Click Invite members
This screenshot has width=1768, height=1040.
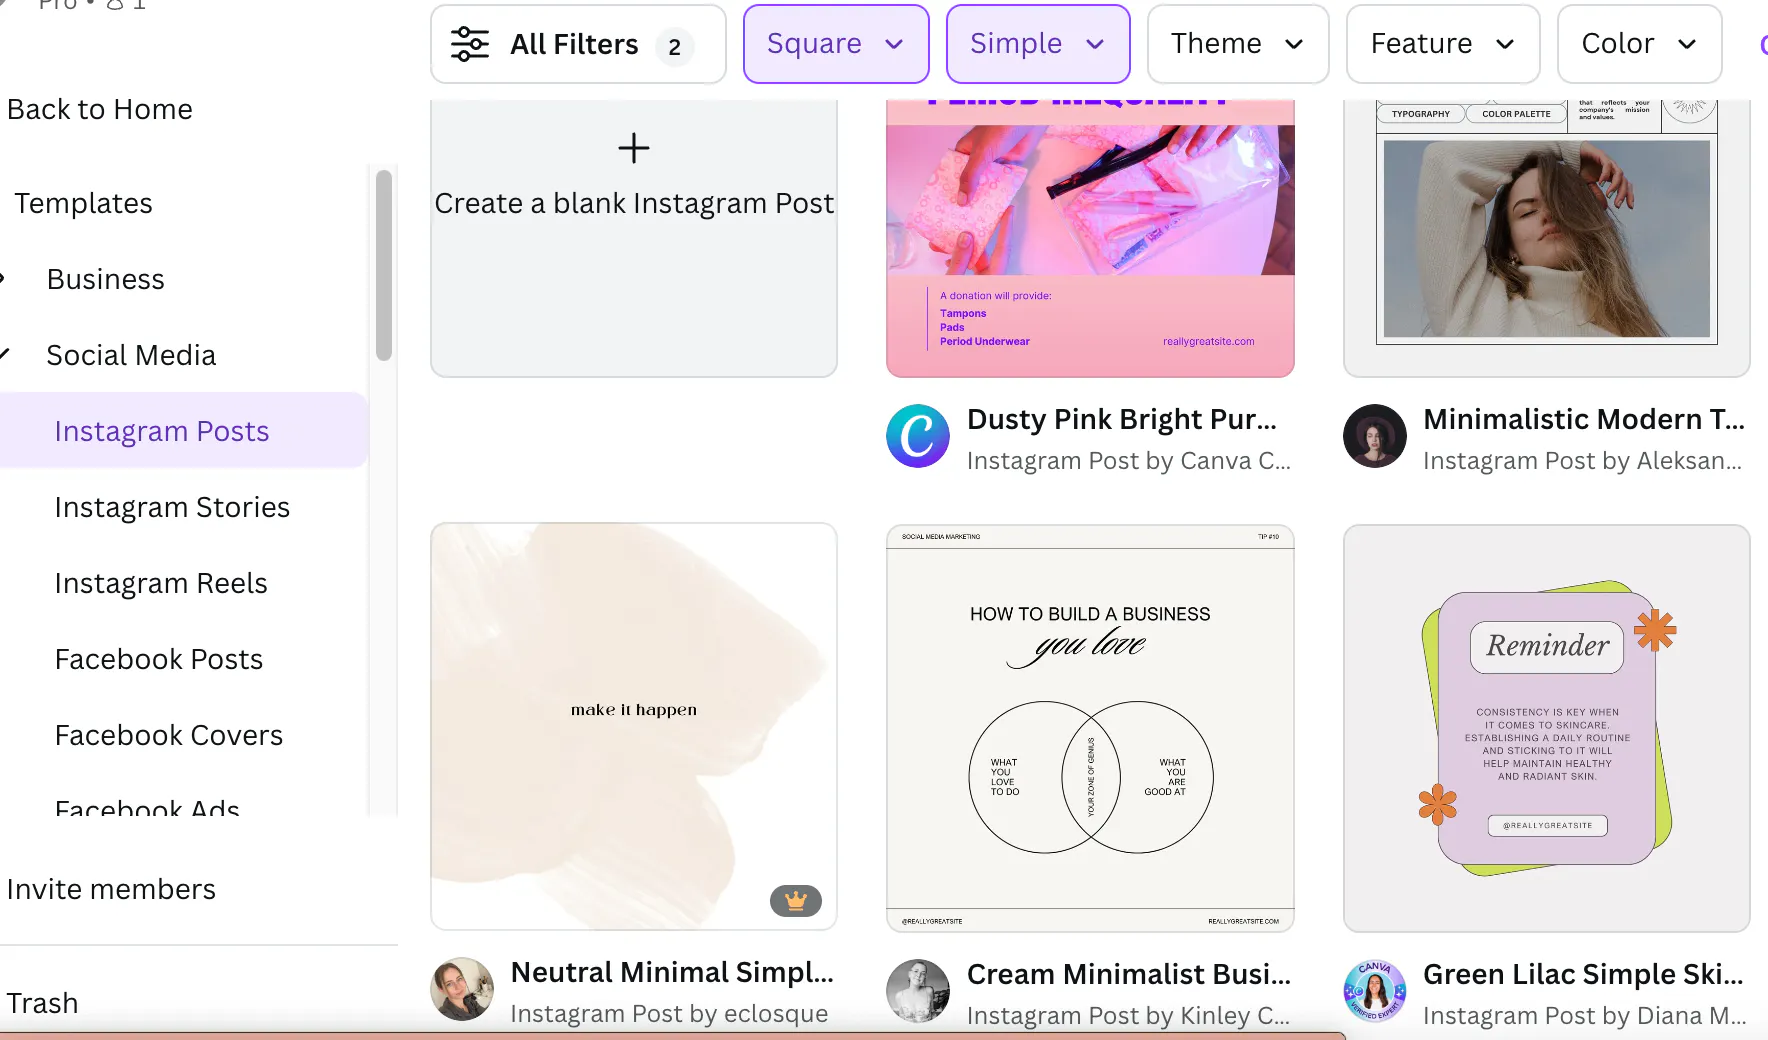[x=111, y=889]
